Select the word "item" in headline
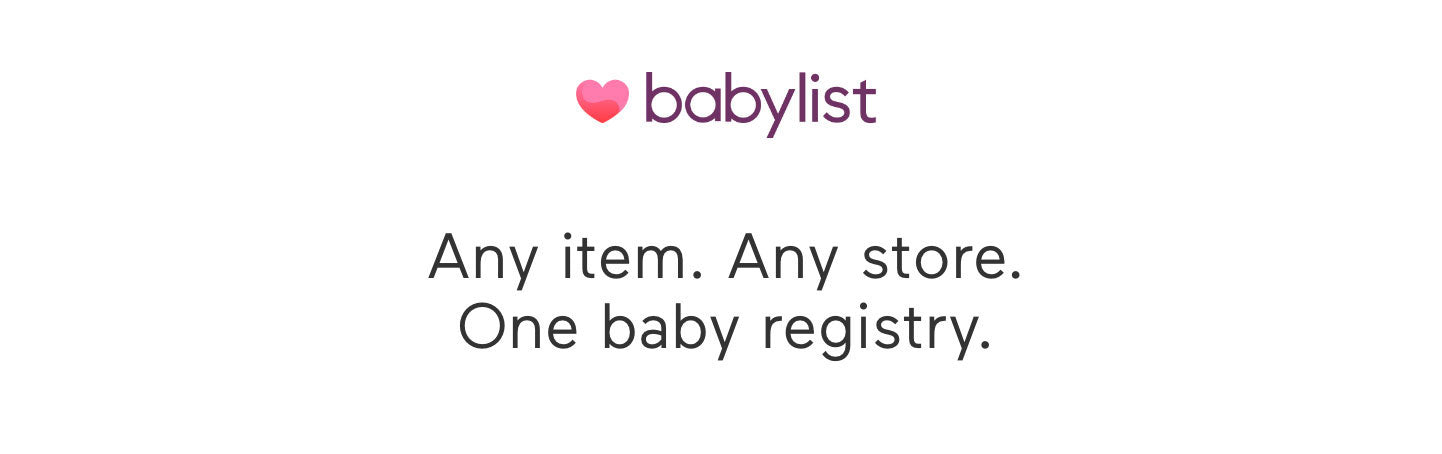The image size is (1442, 454). 625,258
